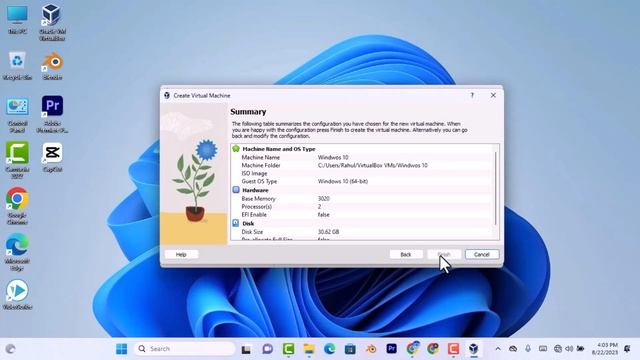Click the VirtualBox icon on the taskbar
Screen dimensions: 640x360
click(x=473, y=348)
